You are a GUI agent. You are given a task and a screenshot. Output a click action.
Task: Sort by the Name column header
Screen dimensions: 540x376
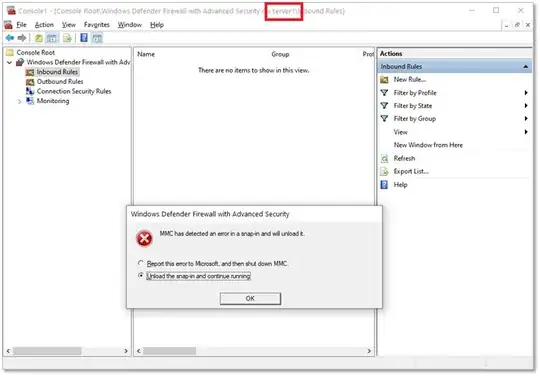(146, 54)
